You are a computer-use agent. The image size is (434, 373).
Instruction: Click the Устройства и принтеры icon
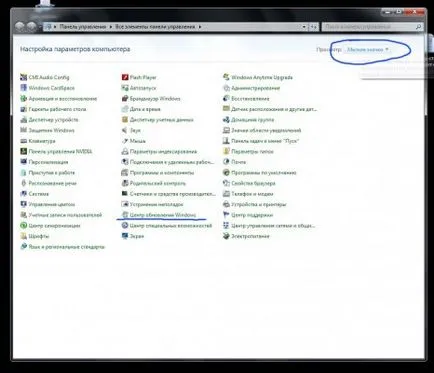(x=226, y=204)
